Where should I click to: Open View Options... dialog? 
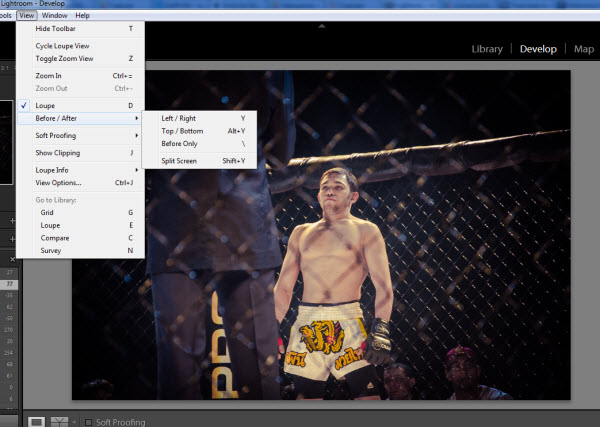click(58, 183)
